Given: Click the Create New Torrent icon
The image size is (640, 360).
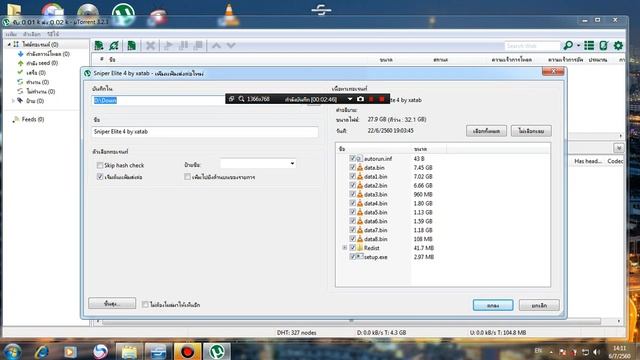Looking at the screenshot, I should click(x=131, y=46).
